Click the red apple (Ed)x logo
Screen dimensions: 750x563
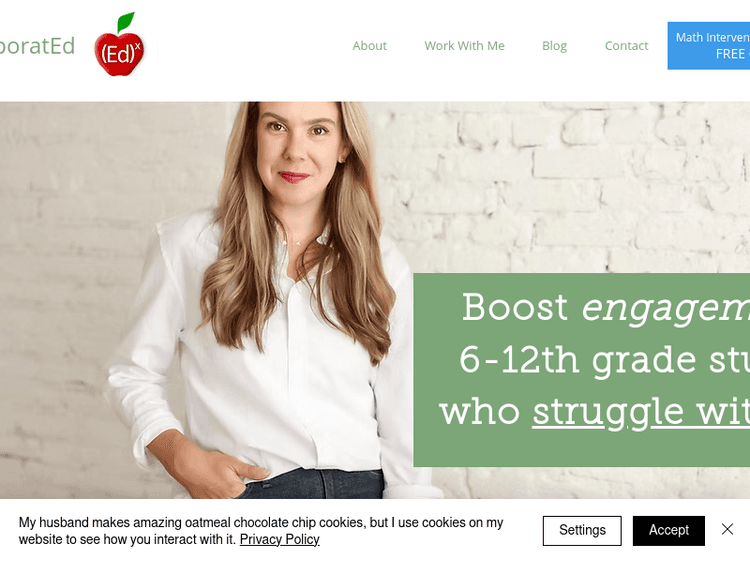pyautogui.click(x=119, y=44)
